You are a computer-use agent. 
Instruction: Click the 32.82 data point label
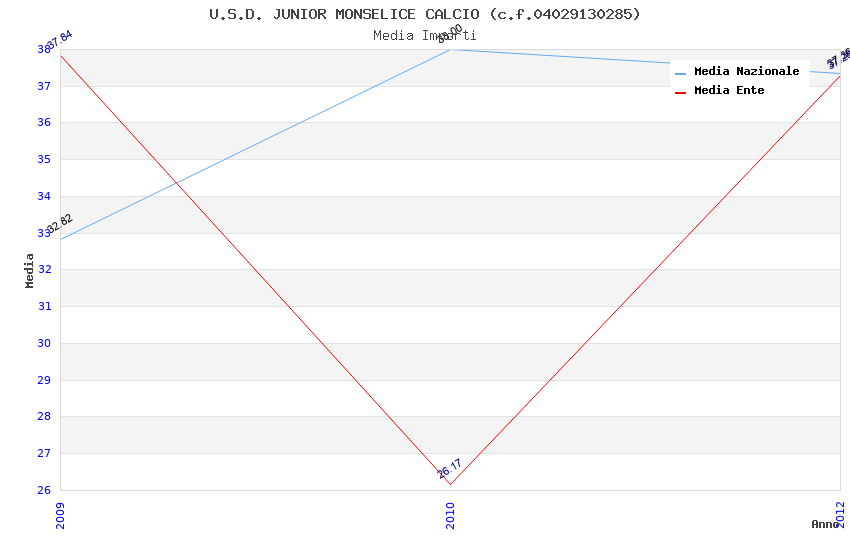tap(59, 224)
